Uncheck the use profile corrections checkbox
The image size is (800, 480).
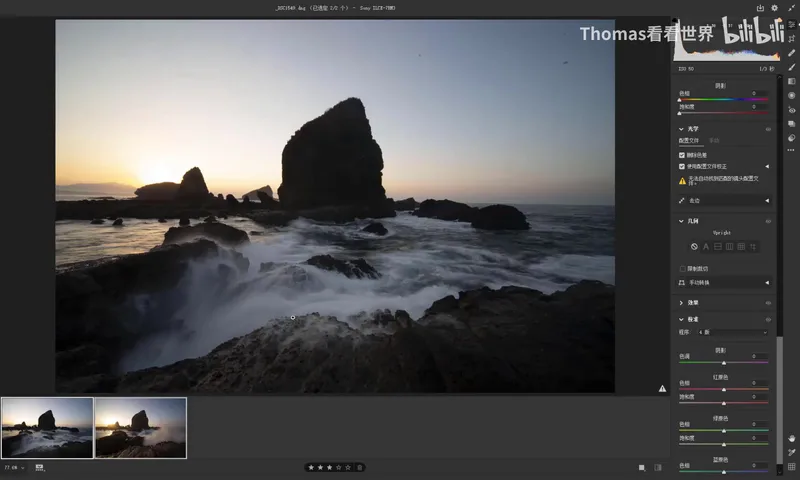682,166
